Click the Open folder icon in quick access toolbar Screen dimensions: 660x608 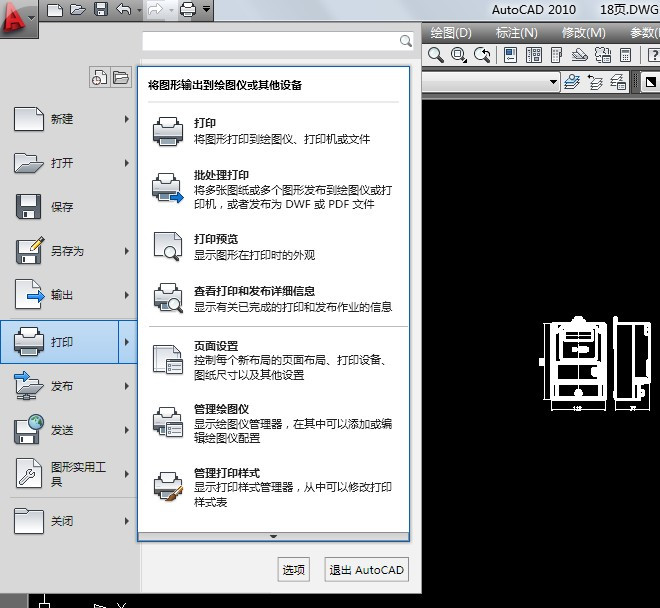(x=78, y=9)
